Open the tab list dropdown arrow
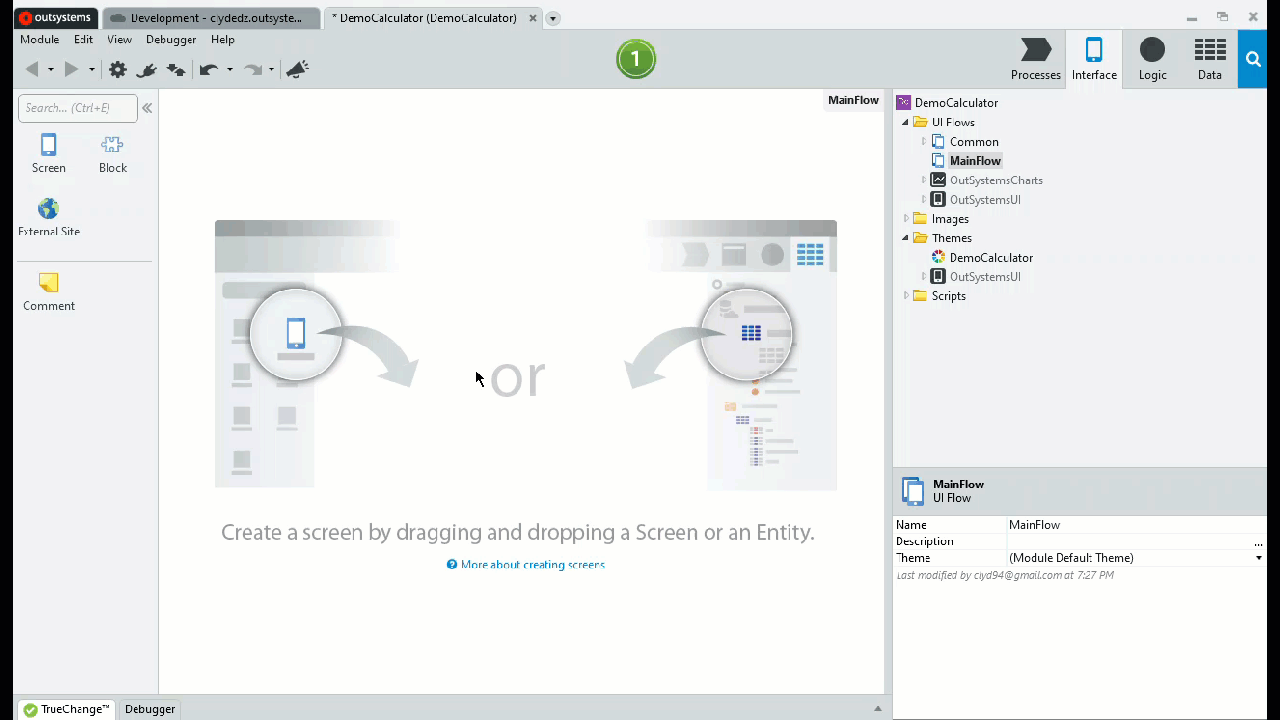 [553, 18]
